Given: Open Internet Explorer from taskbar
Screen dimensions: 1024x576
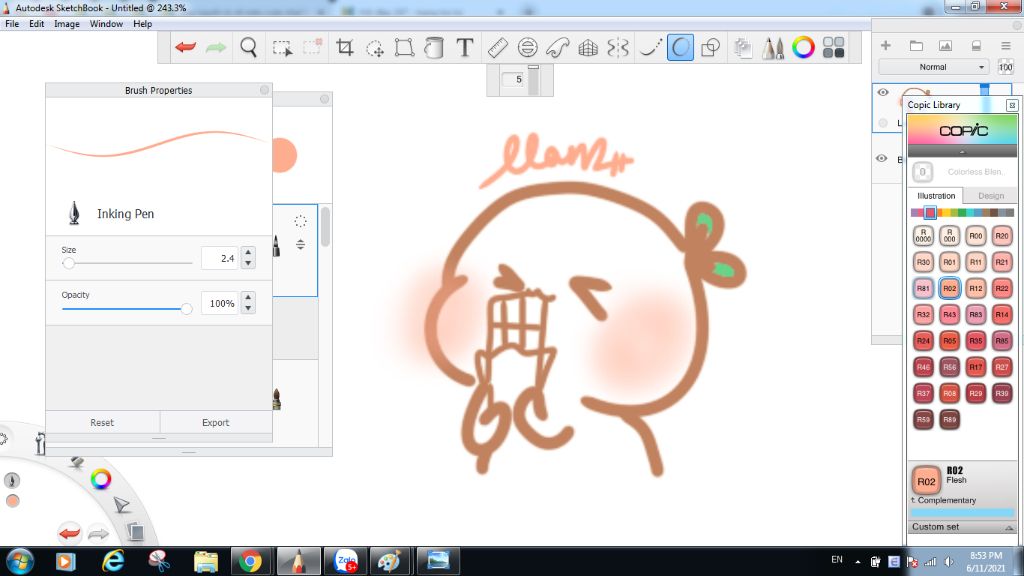Looking at the screenshot, I should click(114, 561).
